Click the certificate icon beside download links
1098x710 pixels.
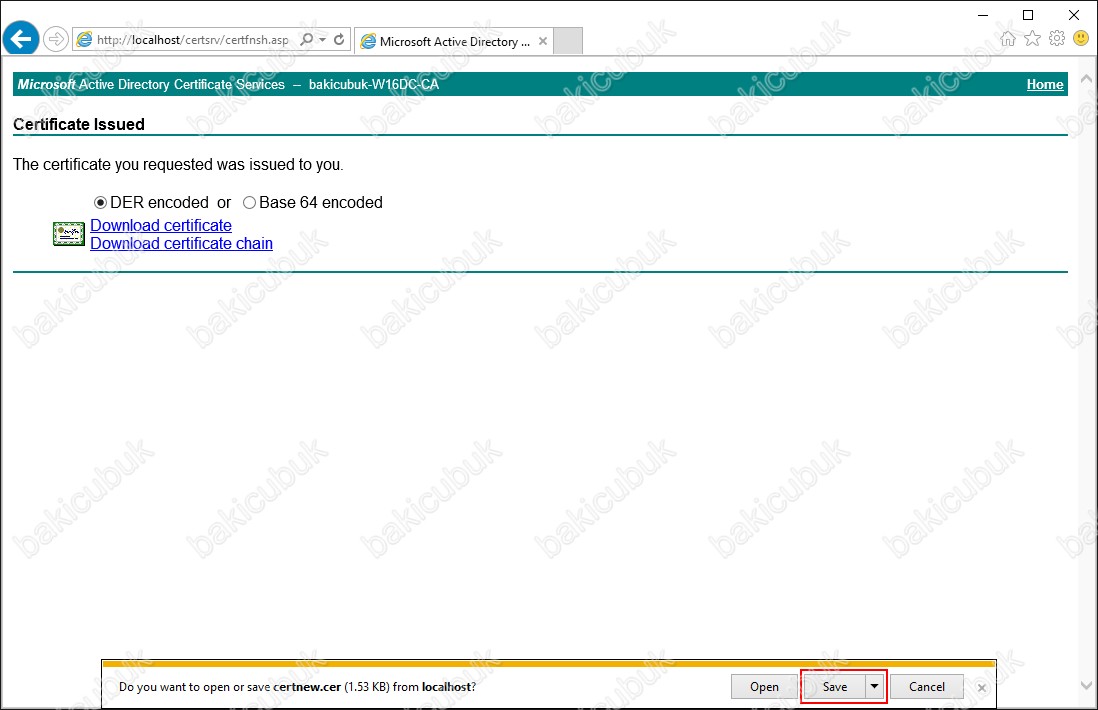pyautogui.click(x=69, y=234)
